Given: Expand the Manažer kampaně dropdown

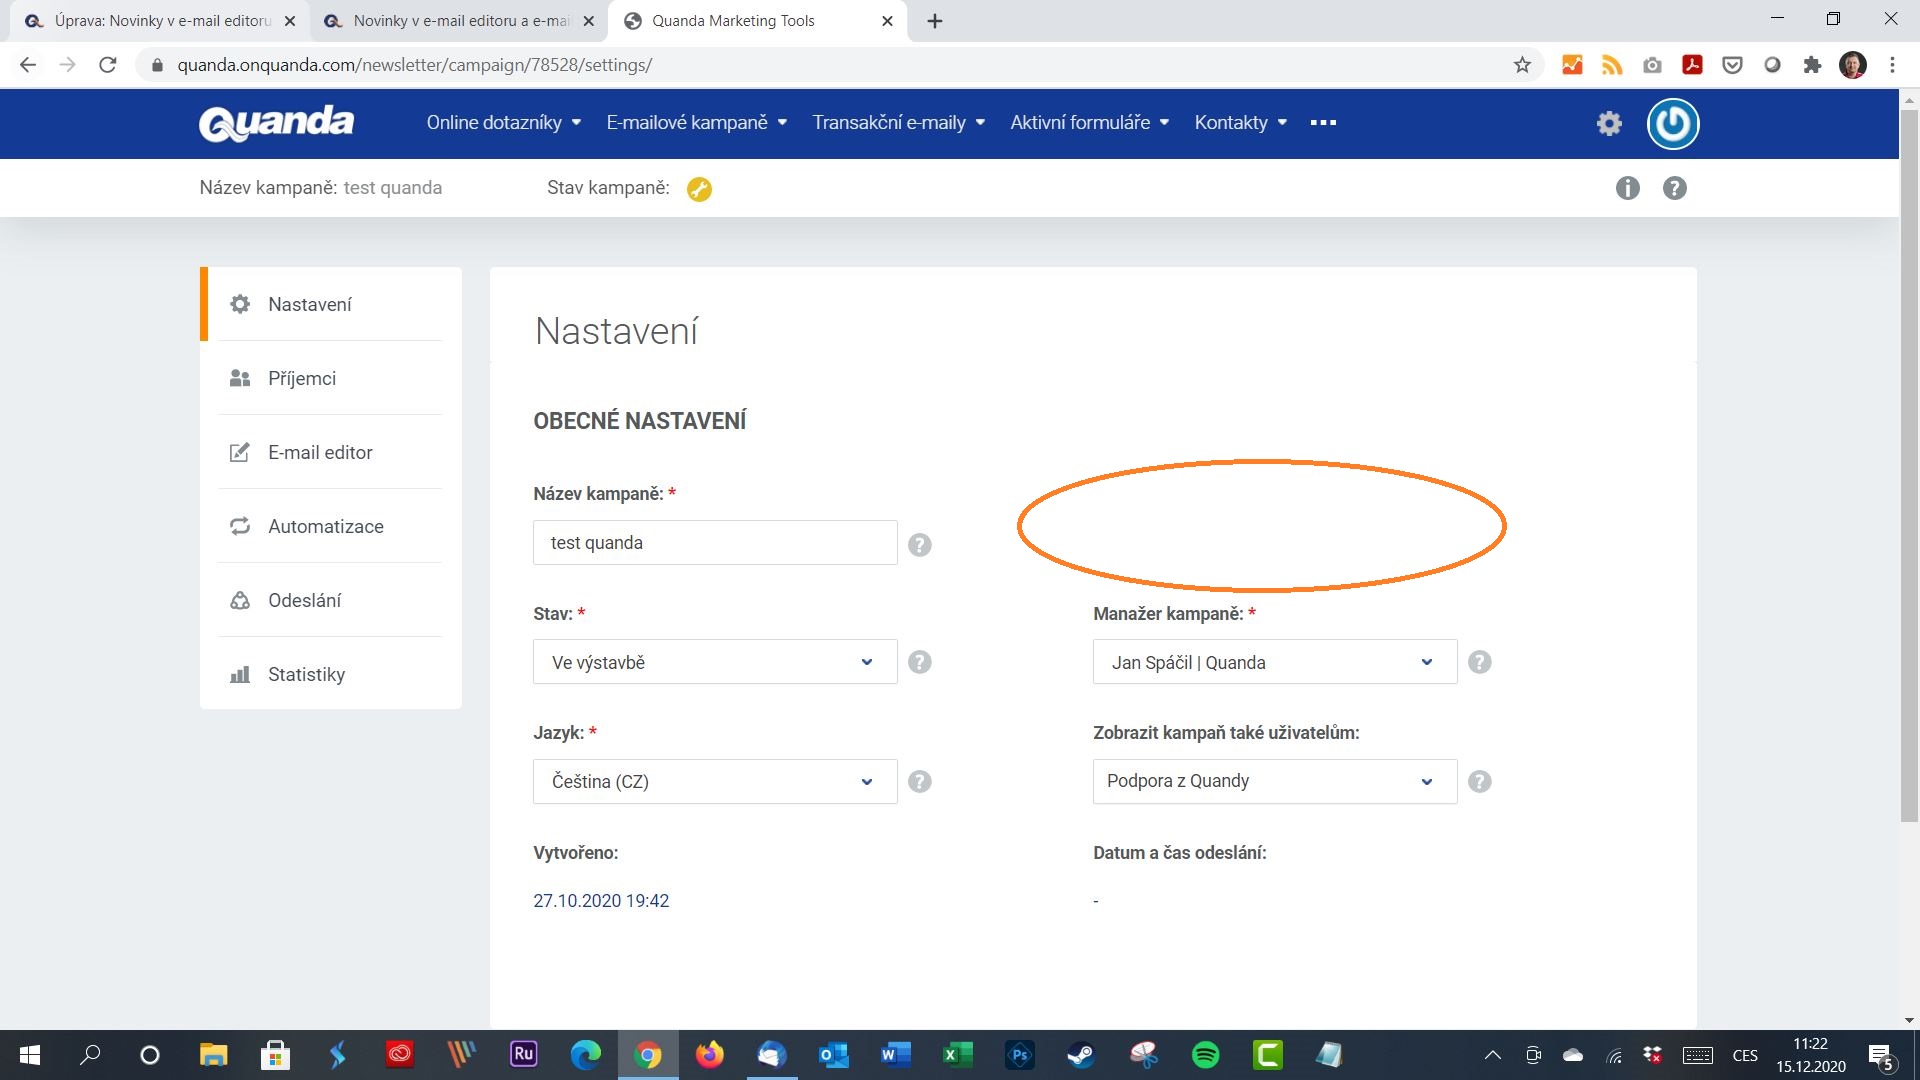Looking at the screenshot, I should pos(1425,662).
